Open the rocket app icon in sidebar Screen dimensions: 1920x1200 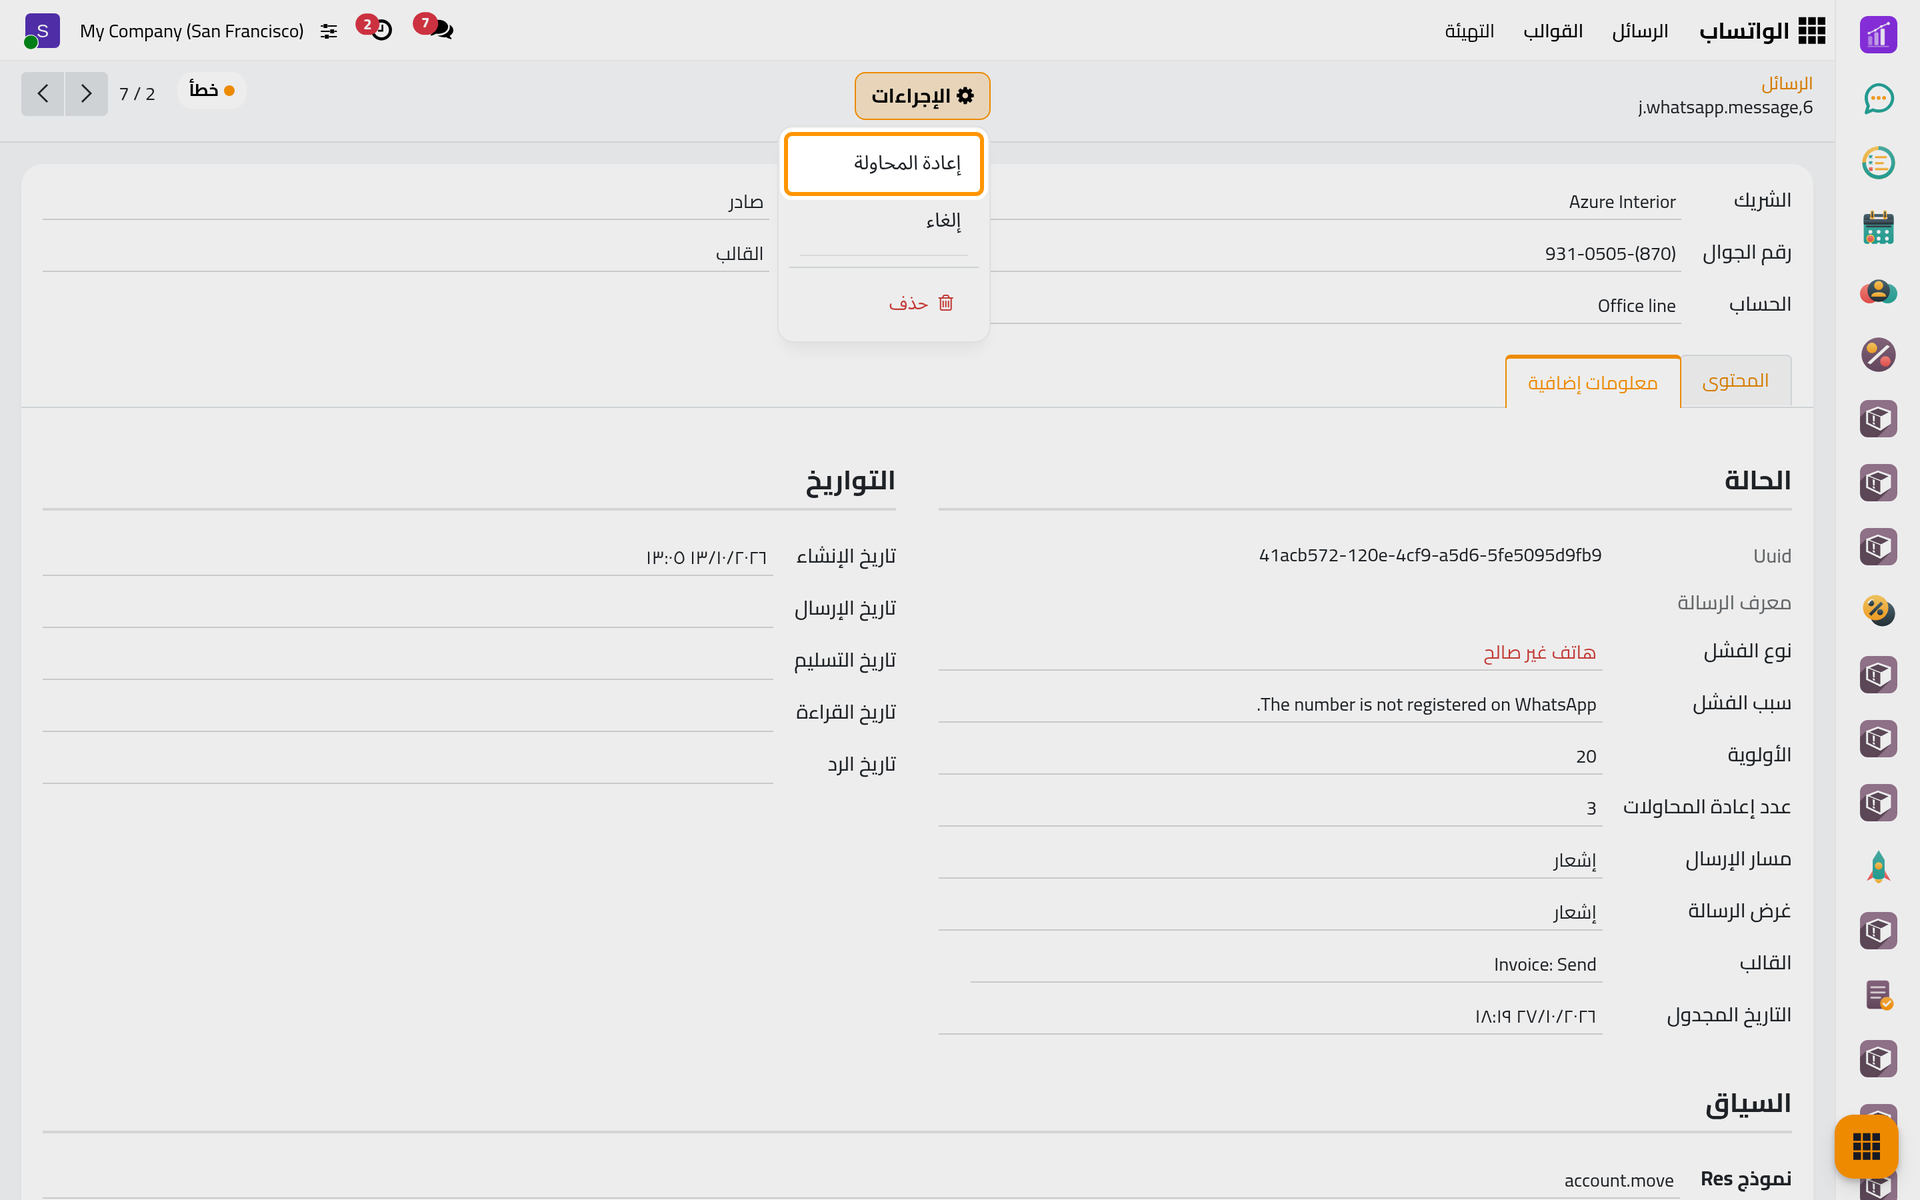click(x=1878, y=867)
